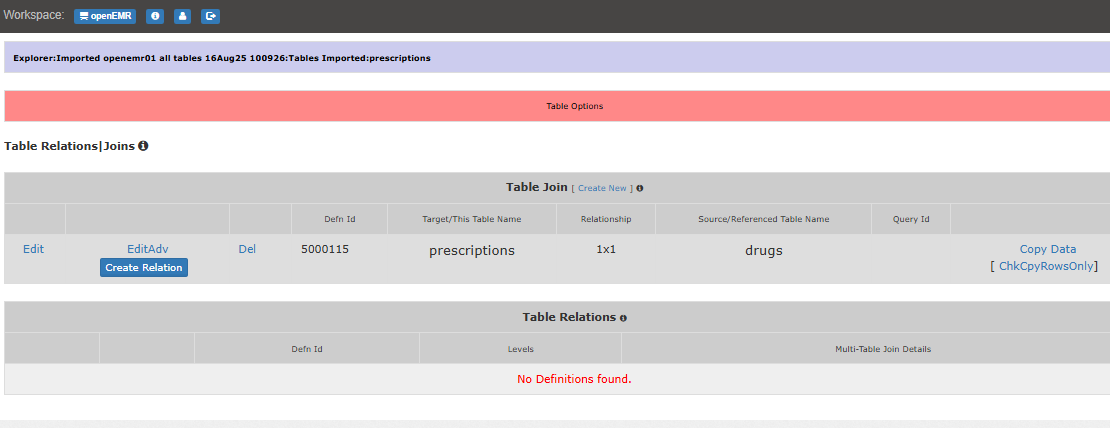1110x428 pixels.
Task: Click the Create Relation button
Action: [144, 267]
